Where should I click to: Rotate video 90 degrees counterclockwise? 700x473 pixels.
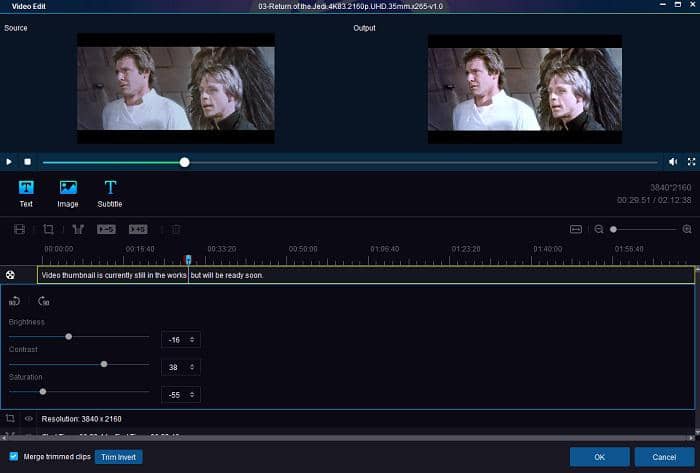(x=14, y=301)
